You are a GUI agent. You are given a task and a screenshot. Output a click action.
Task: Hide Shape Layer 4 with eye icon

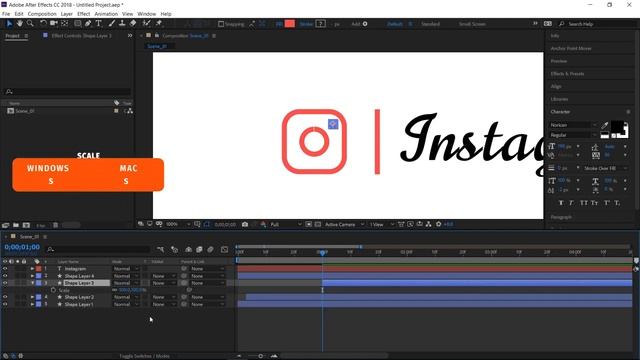[x=5, y=276]
